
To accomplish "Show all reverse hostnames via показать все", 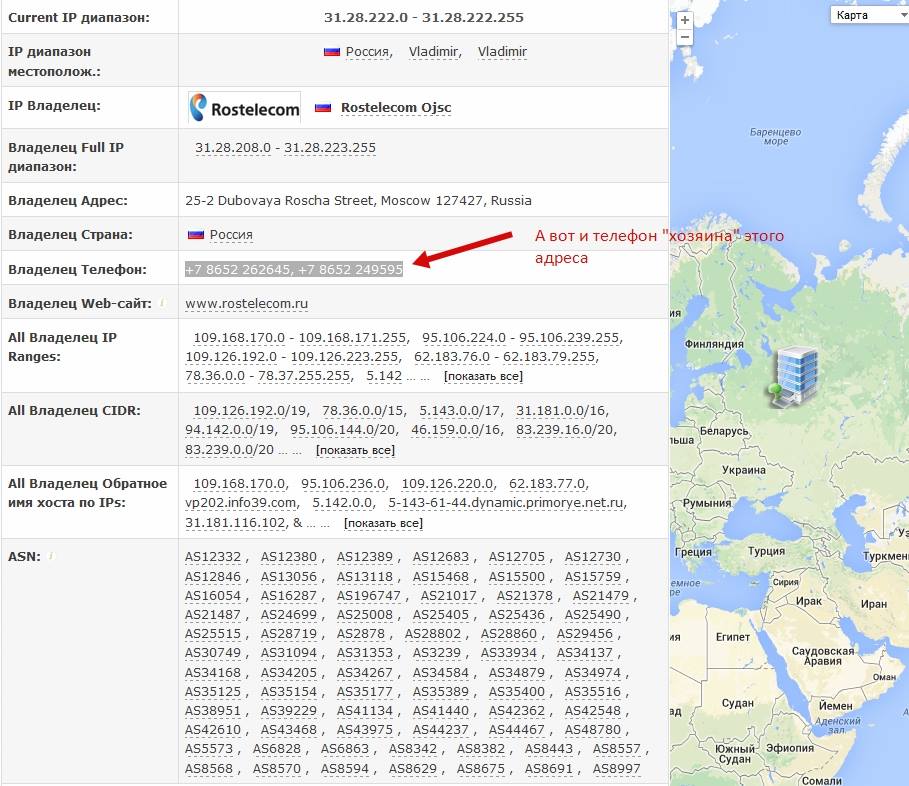I will point(382,524).
